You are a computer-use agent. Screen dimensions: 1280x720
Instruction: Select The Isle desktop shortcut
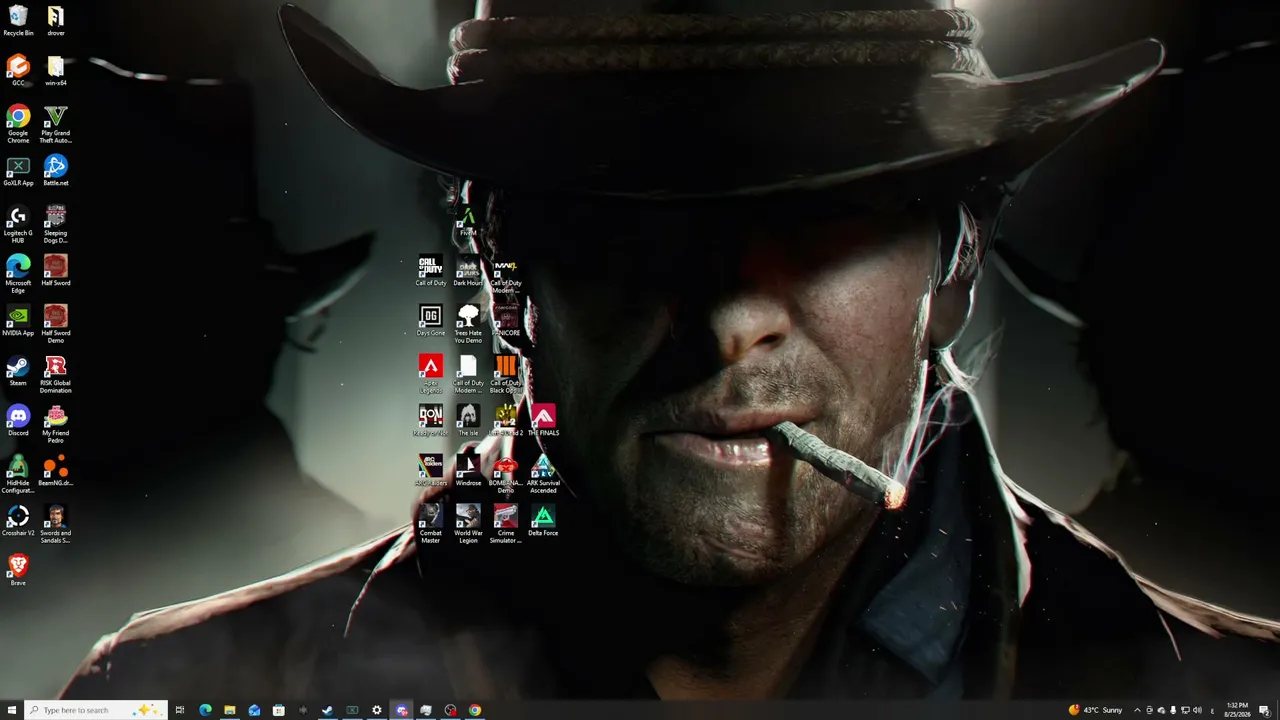[x=468, y=421]
